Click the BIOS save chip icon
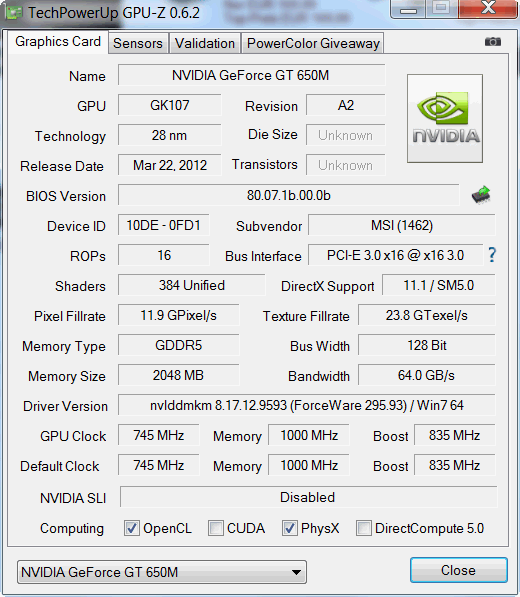The width and height of the screenshot is (520, 597). (x=481, y=195)
